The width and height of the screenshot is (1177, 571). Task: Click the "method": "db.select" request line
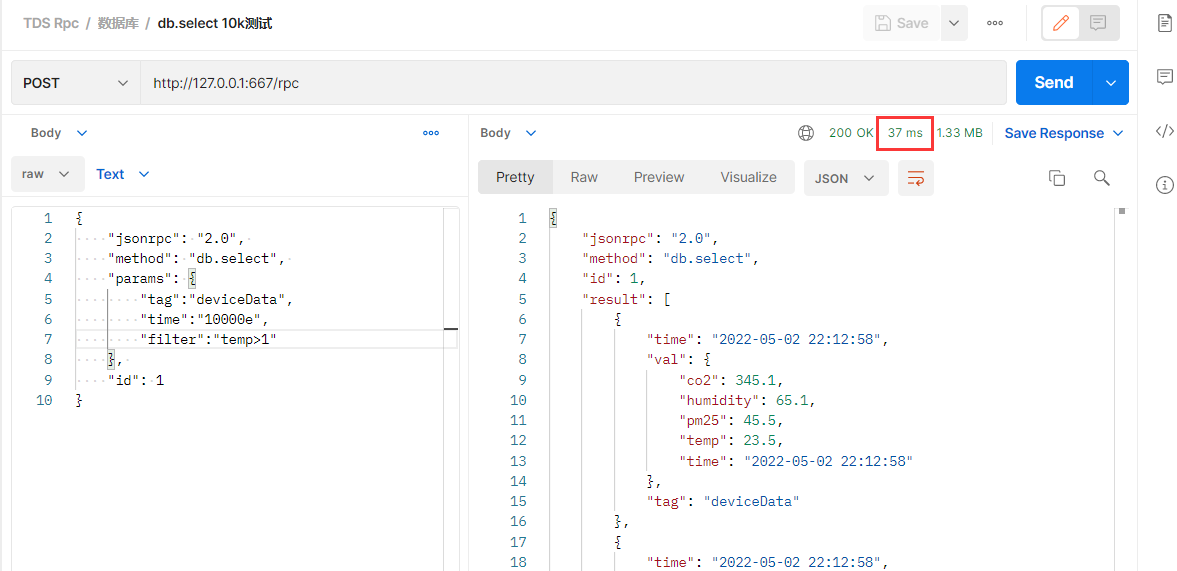[198, 259]
